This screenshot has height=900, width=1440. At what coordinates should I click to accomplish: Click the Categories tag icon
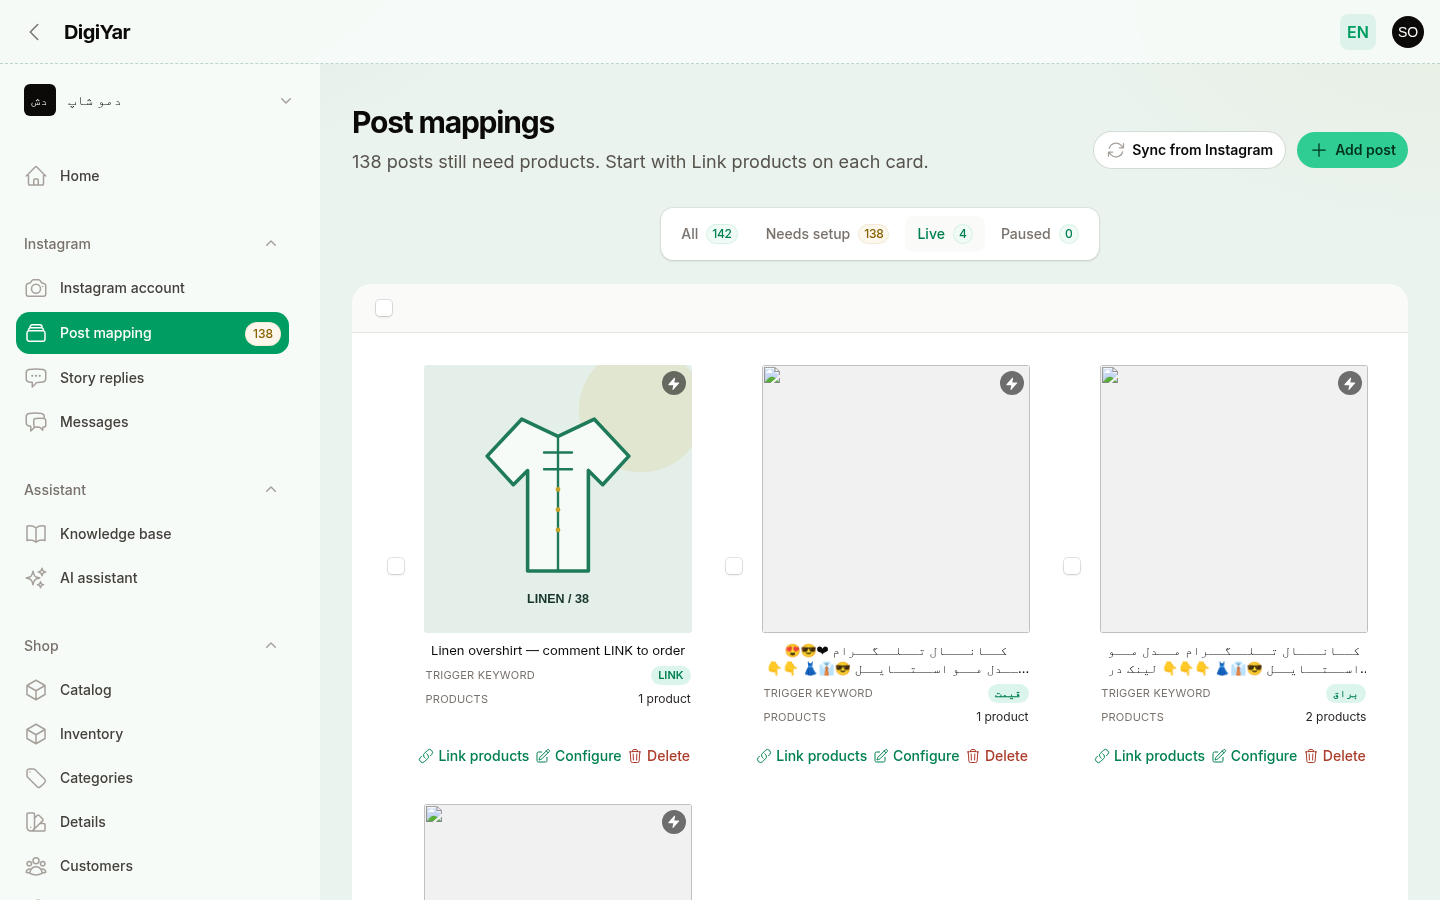(x=36, y=778)
